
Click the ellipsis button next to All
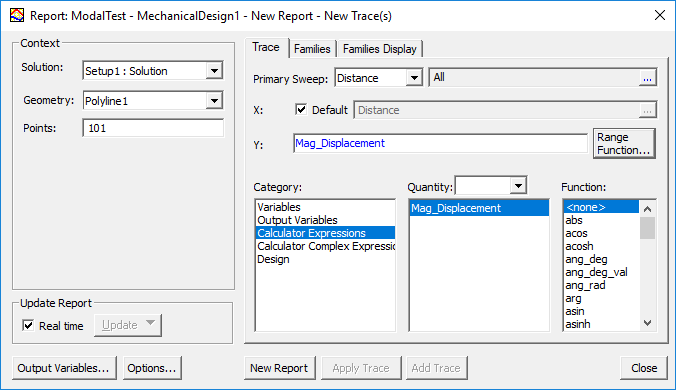click(647, 78)
